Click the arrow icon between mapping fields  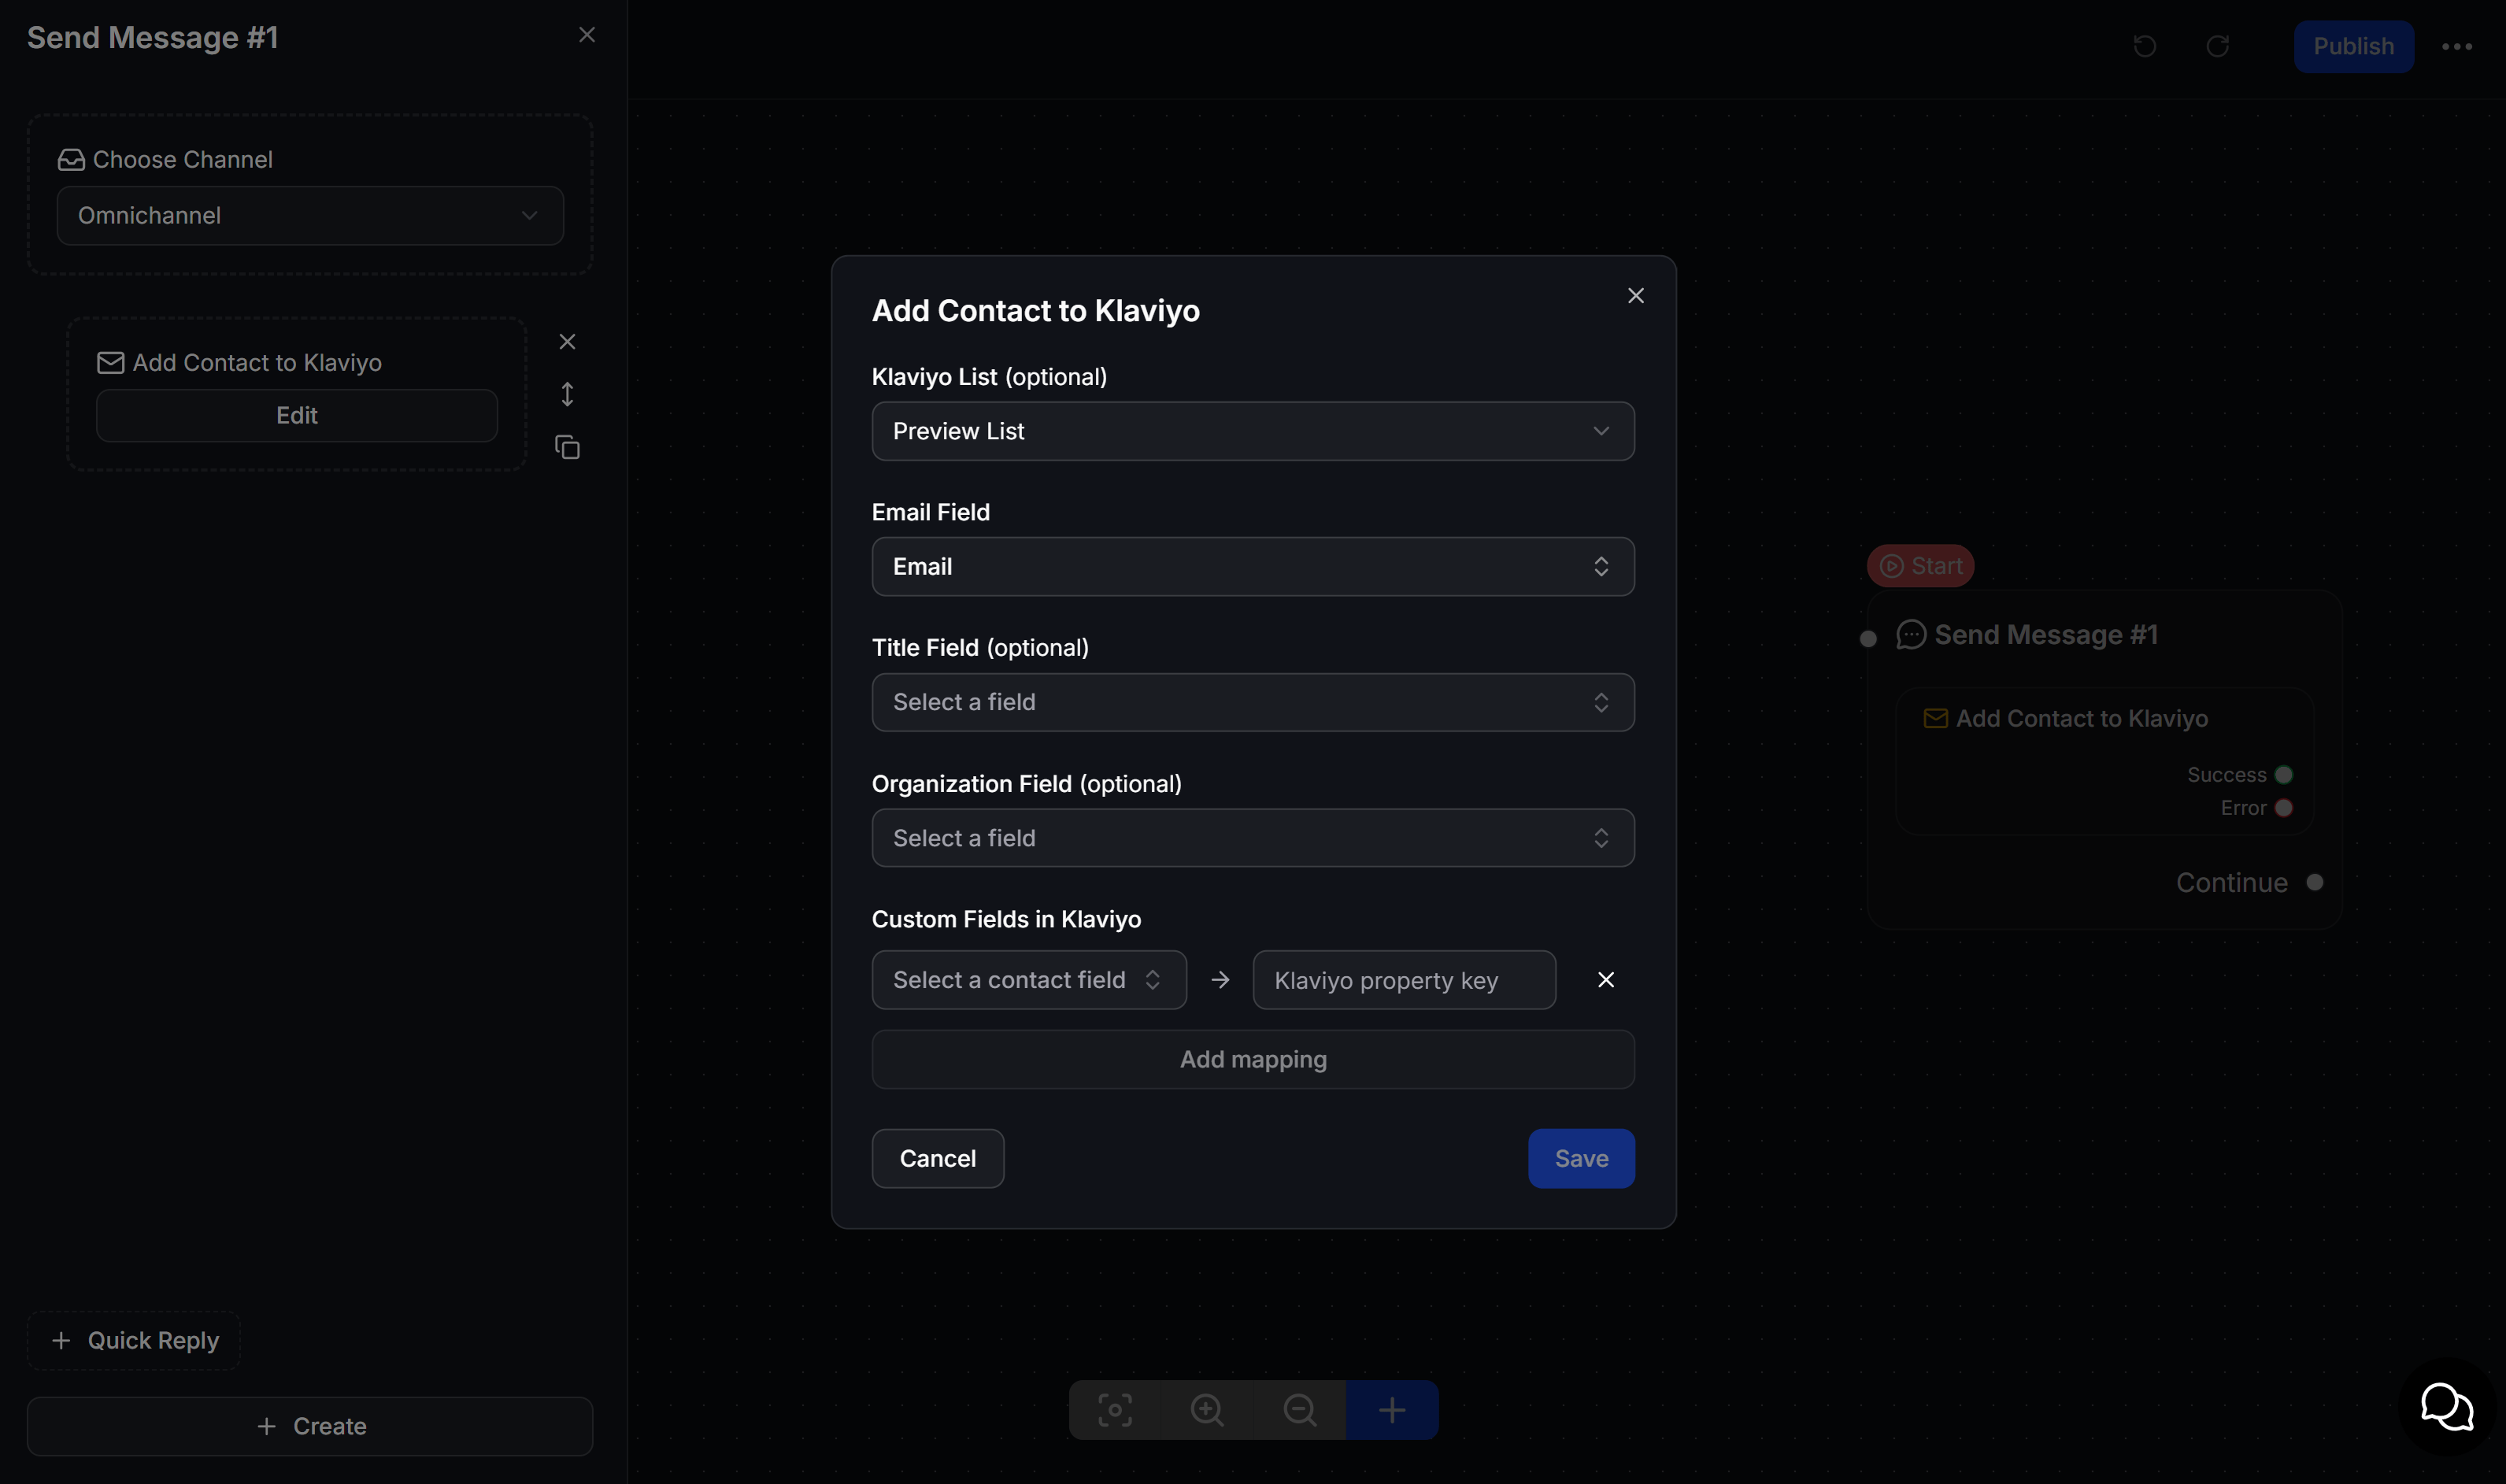point(1219,980)
